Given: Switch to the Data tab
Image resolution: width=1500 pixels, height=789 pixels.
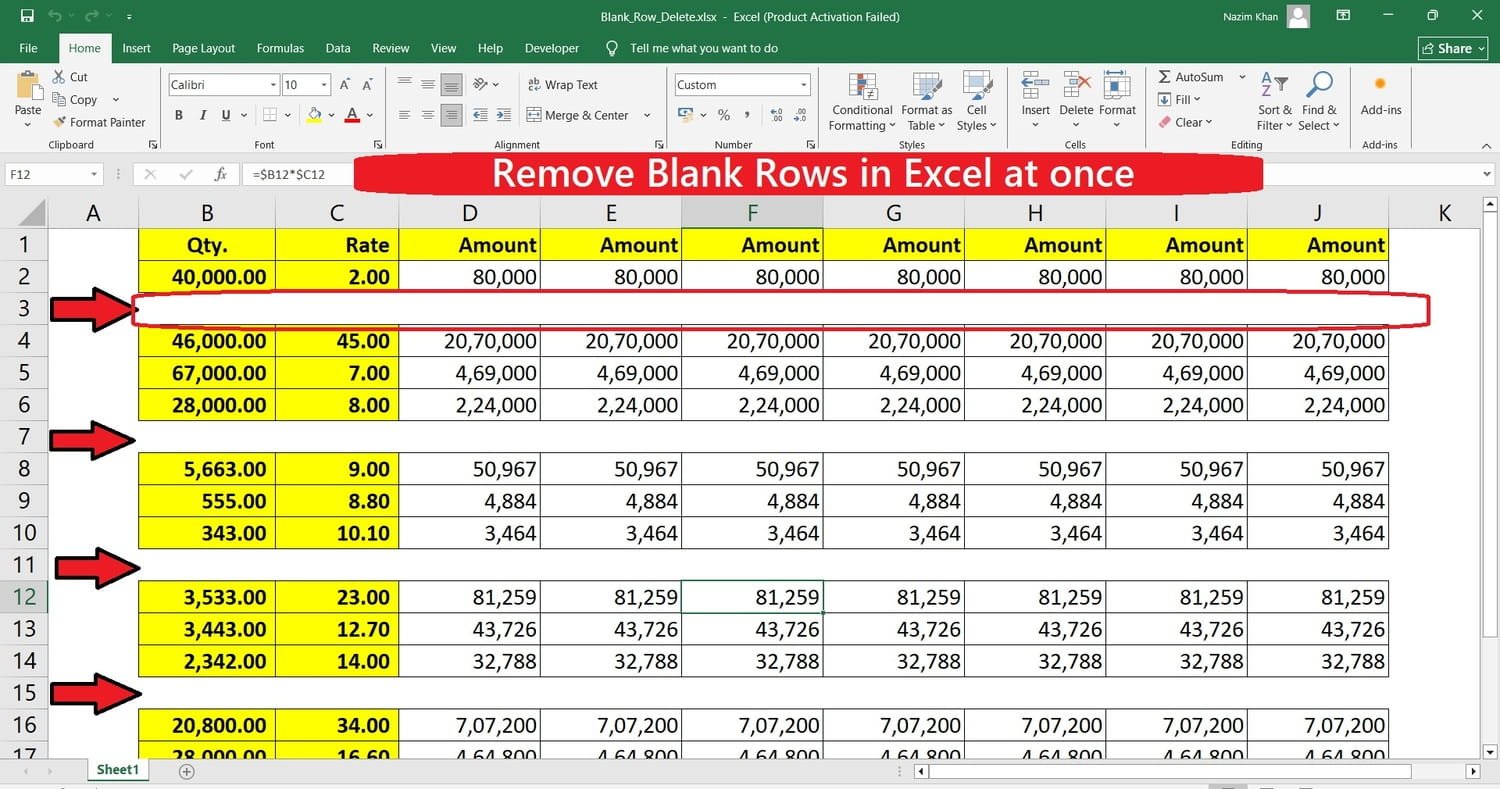Looking at the screenshot, I should point(338,48).
